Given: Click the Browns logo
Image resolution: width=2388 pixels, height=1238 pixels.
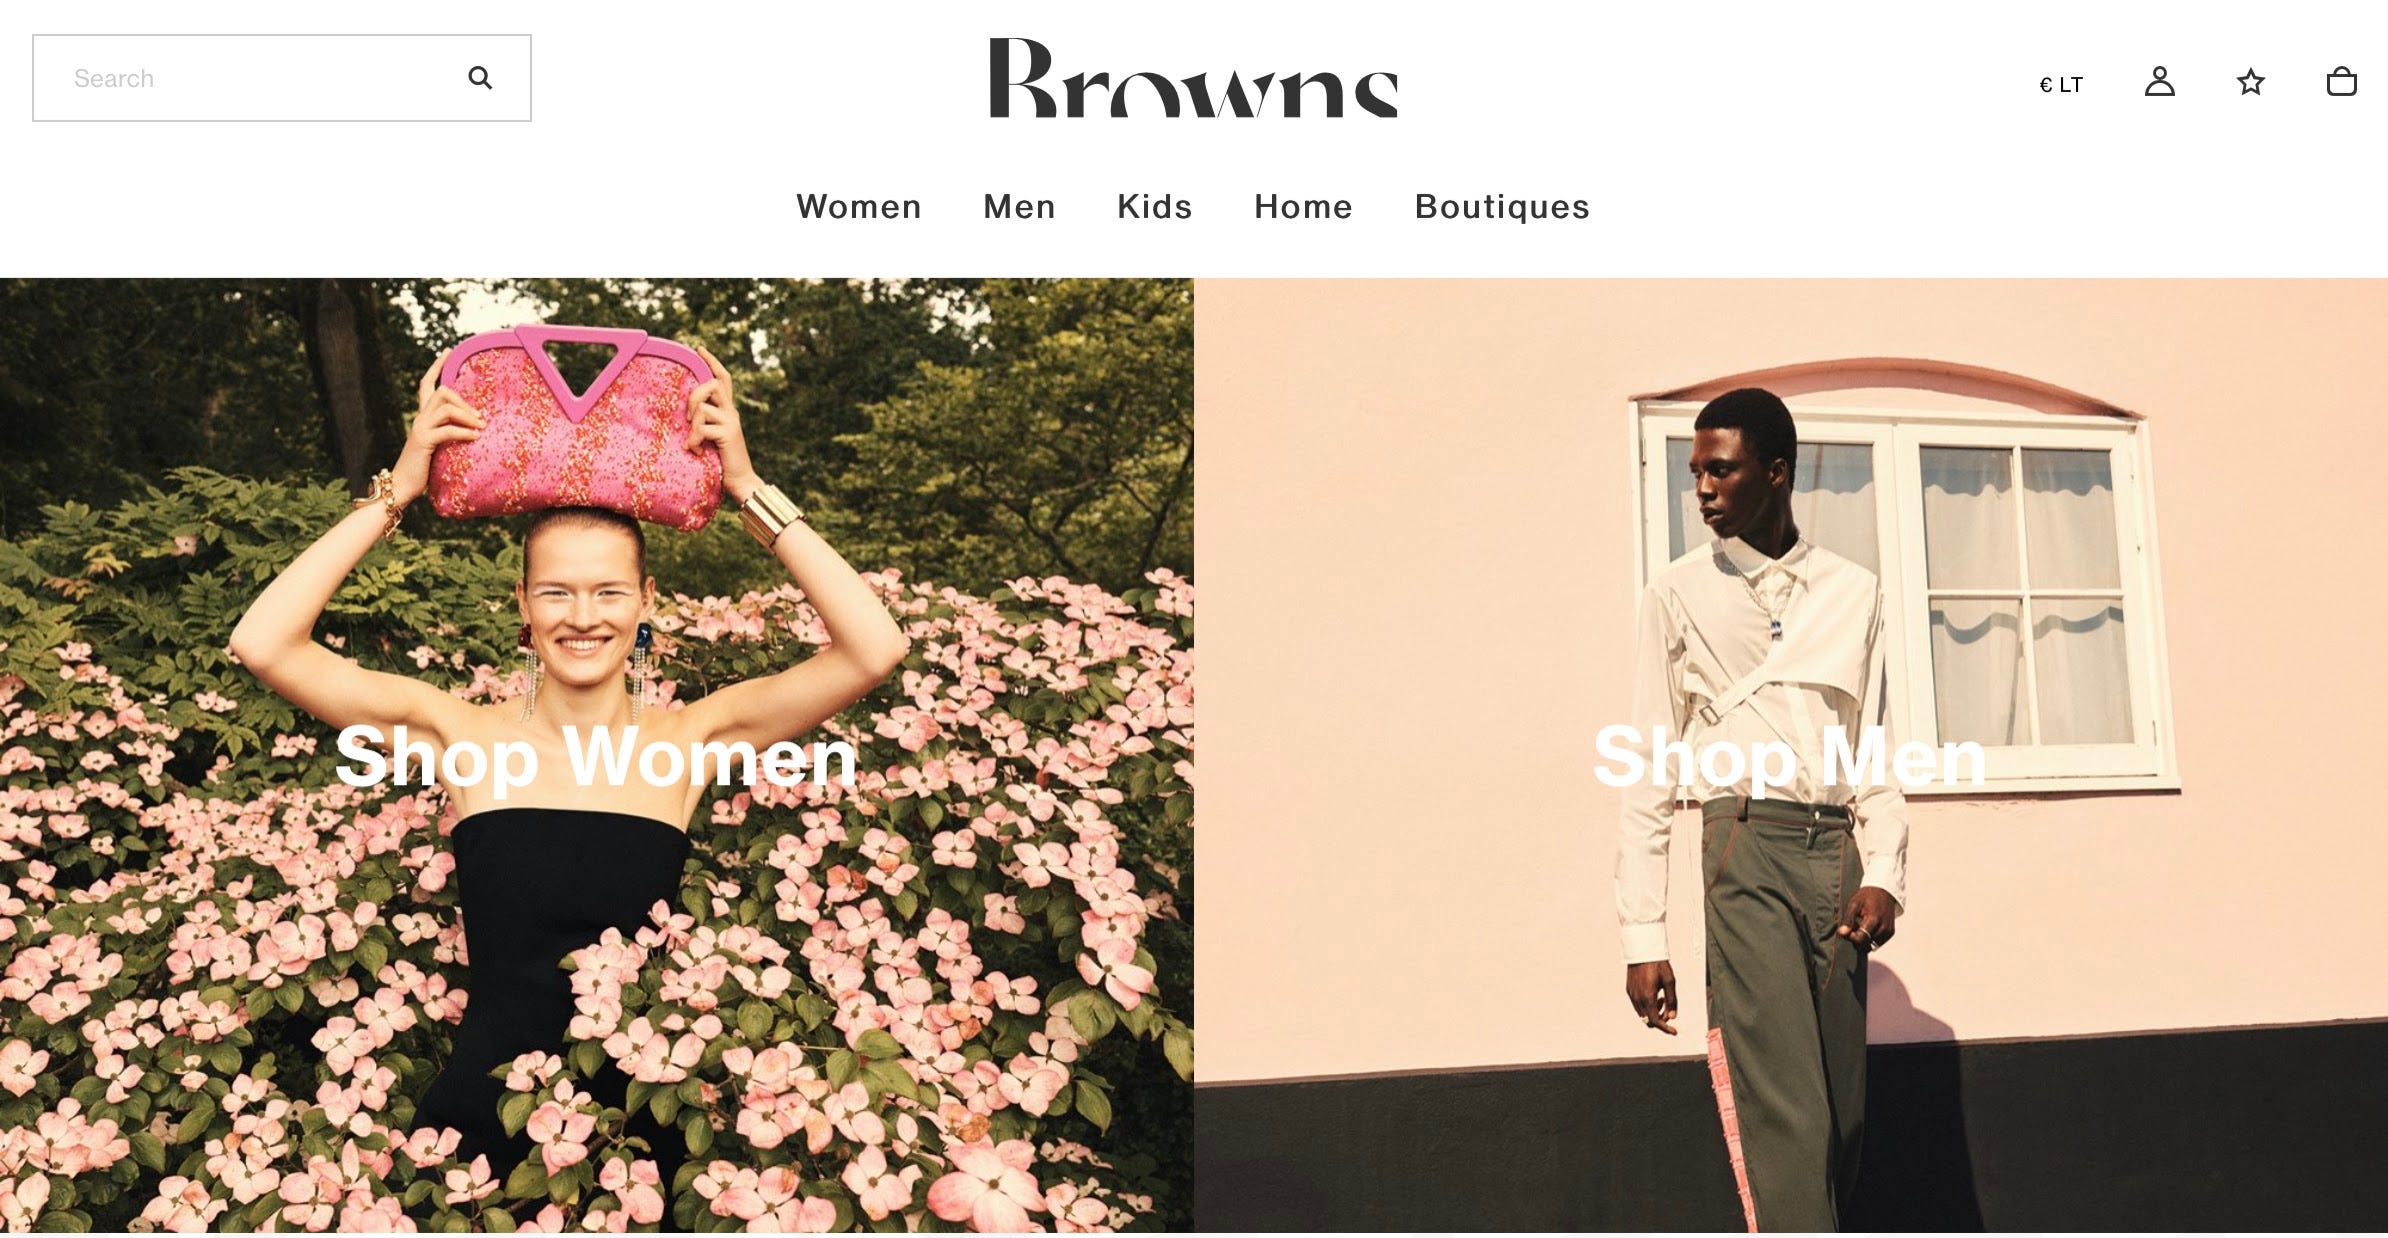Looking at the screenshot, I should point(1193,78).
